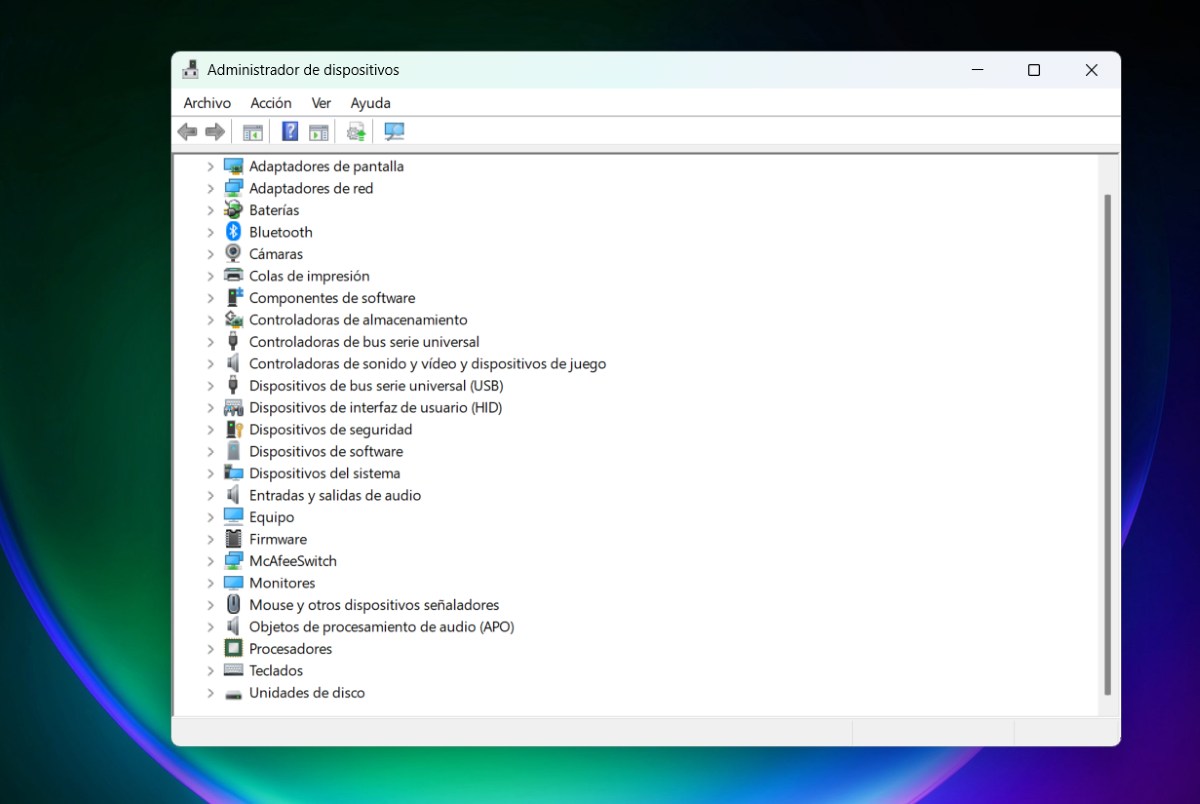Click the Administrador de dispositivos title bar icon
The height and width of the screenshot is (804, 1200).
click(191, 70)
